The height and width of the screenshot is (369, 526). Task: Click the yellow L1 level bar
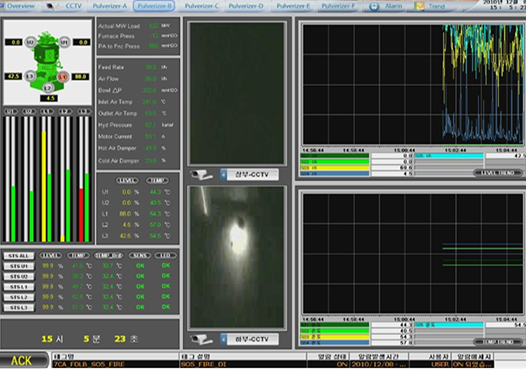coord(44,186)
